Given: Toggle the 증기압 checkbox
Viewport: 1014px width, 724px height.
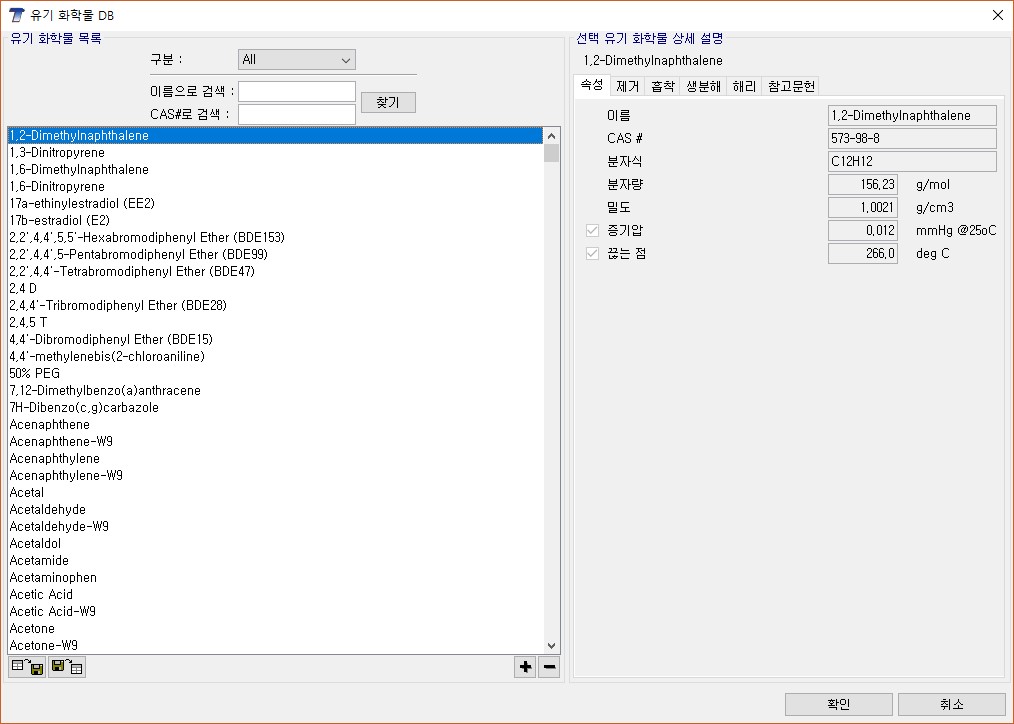Looking at the screenshot, I should tap(593, 231).
